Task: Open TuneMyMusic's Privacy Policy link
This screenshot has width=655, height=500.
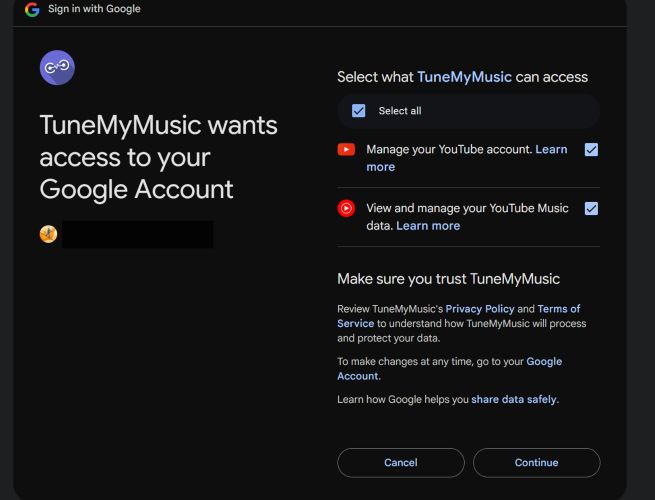Action: click(x=479, y=309)
